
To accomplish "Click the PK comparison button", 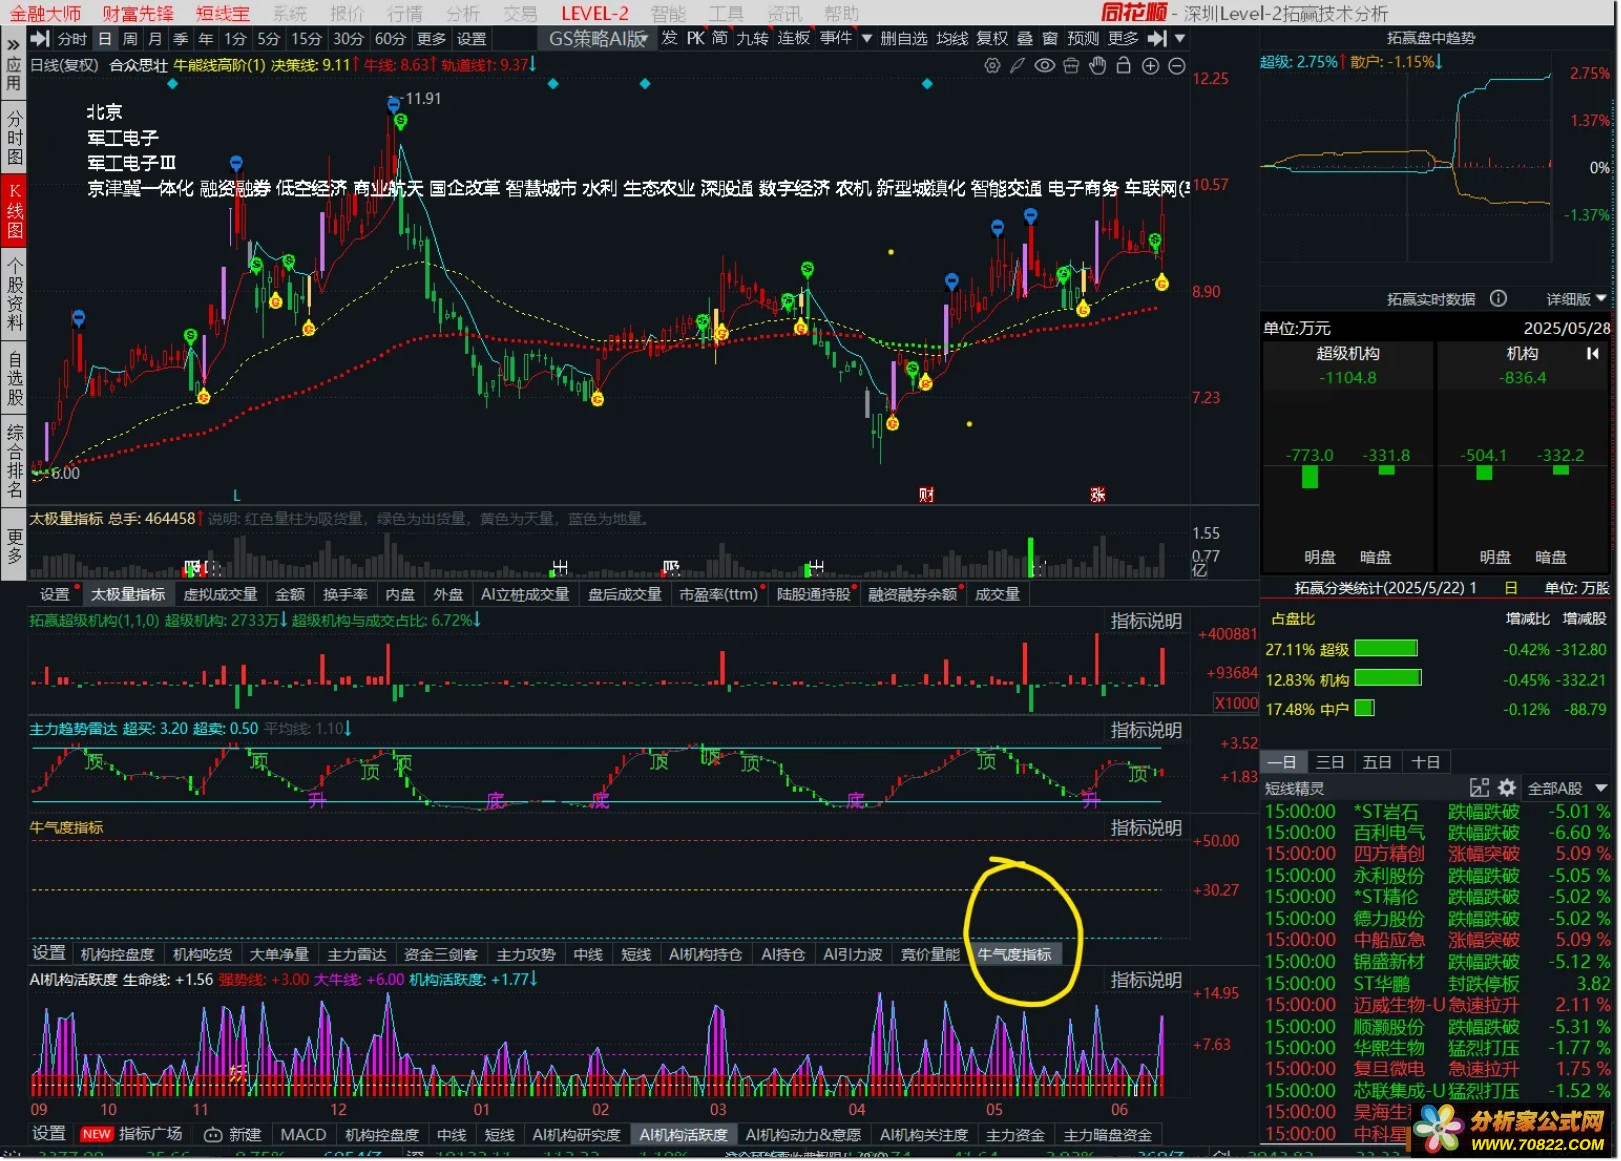I will (695, 38).
